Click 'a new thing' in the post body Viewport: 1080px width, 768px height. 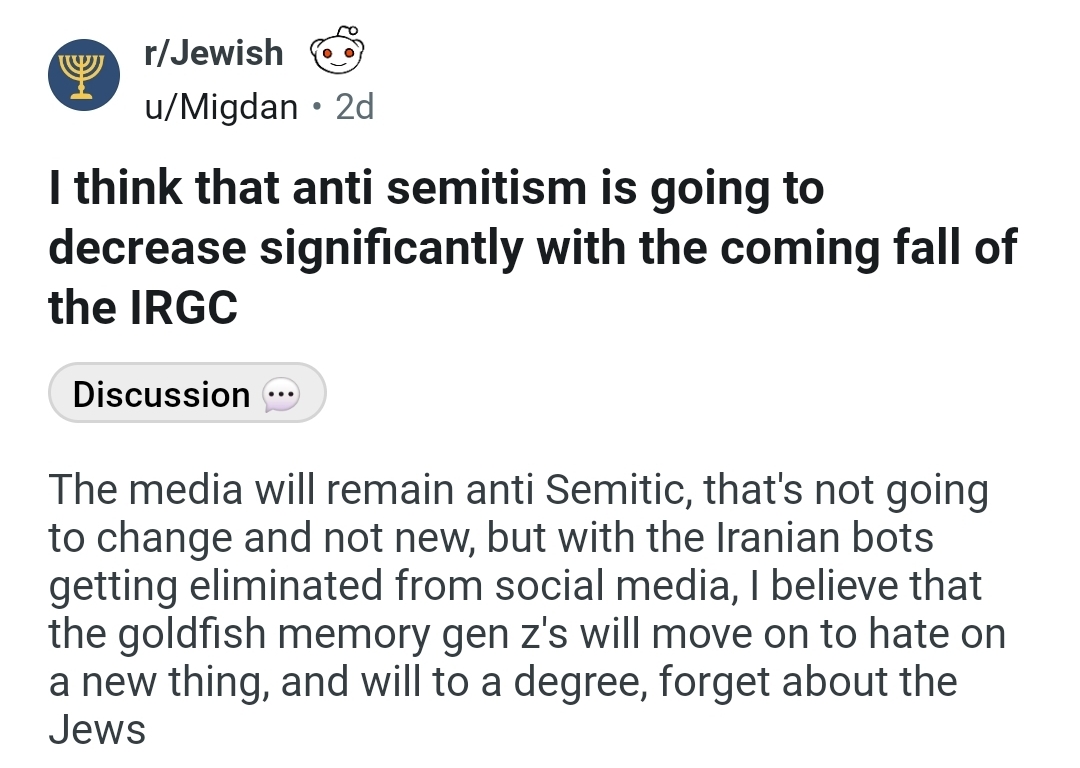click(x=158, y=683)
